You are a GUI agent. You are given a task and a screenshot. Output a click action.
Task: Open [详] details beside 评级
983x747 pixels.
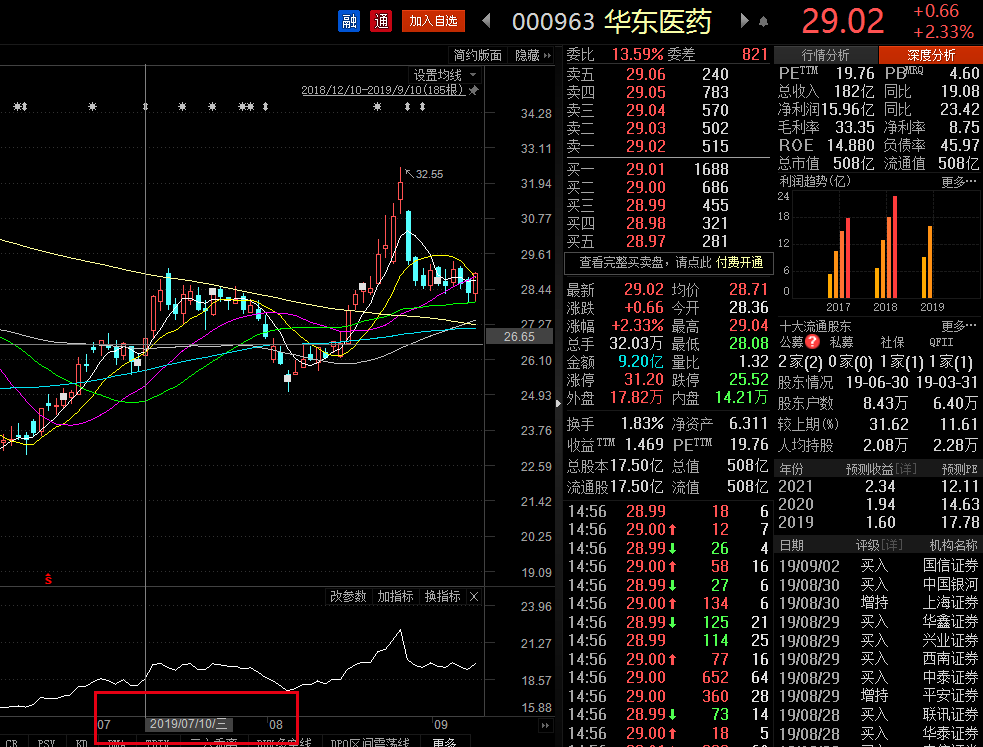891,545
